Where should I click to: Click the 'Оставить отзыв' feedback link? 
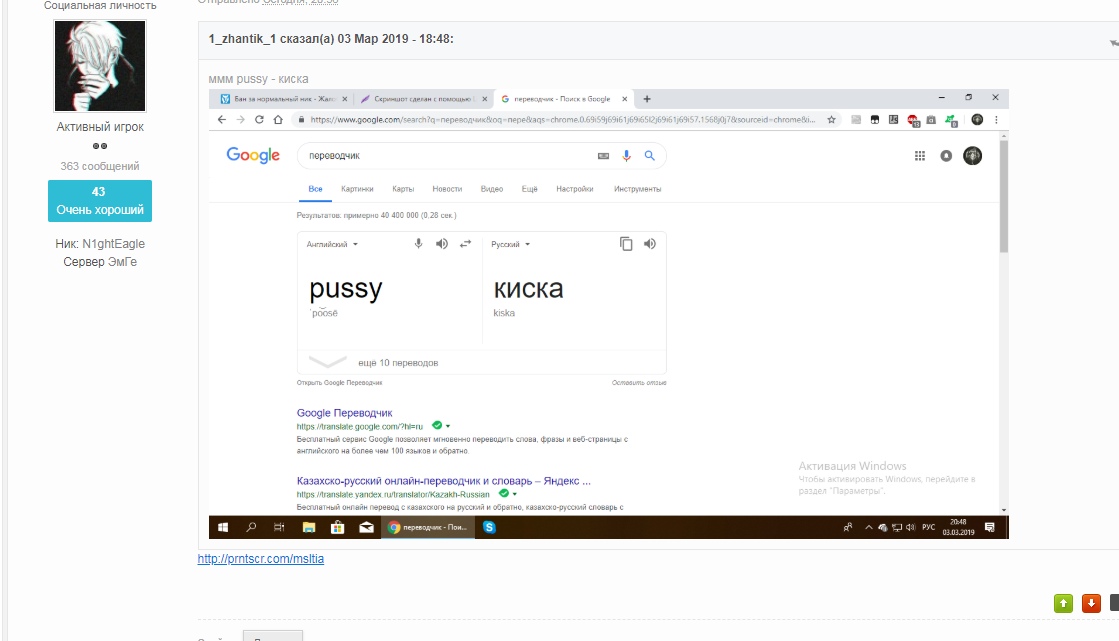tap(639, 383)
